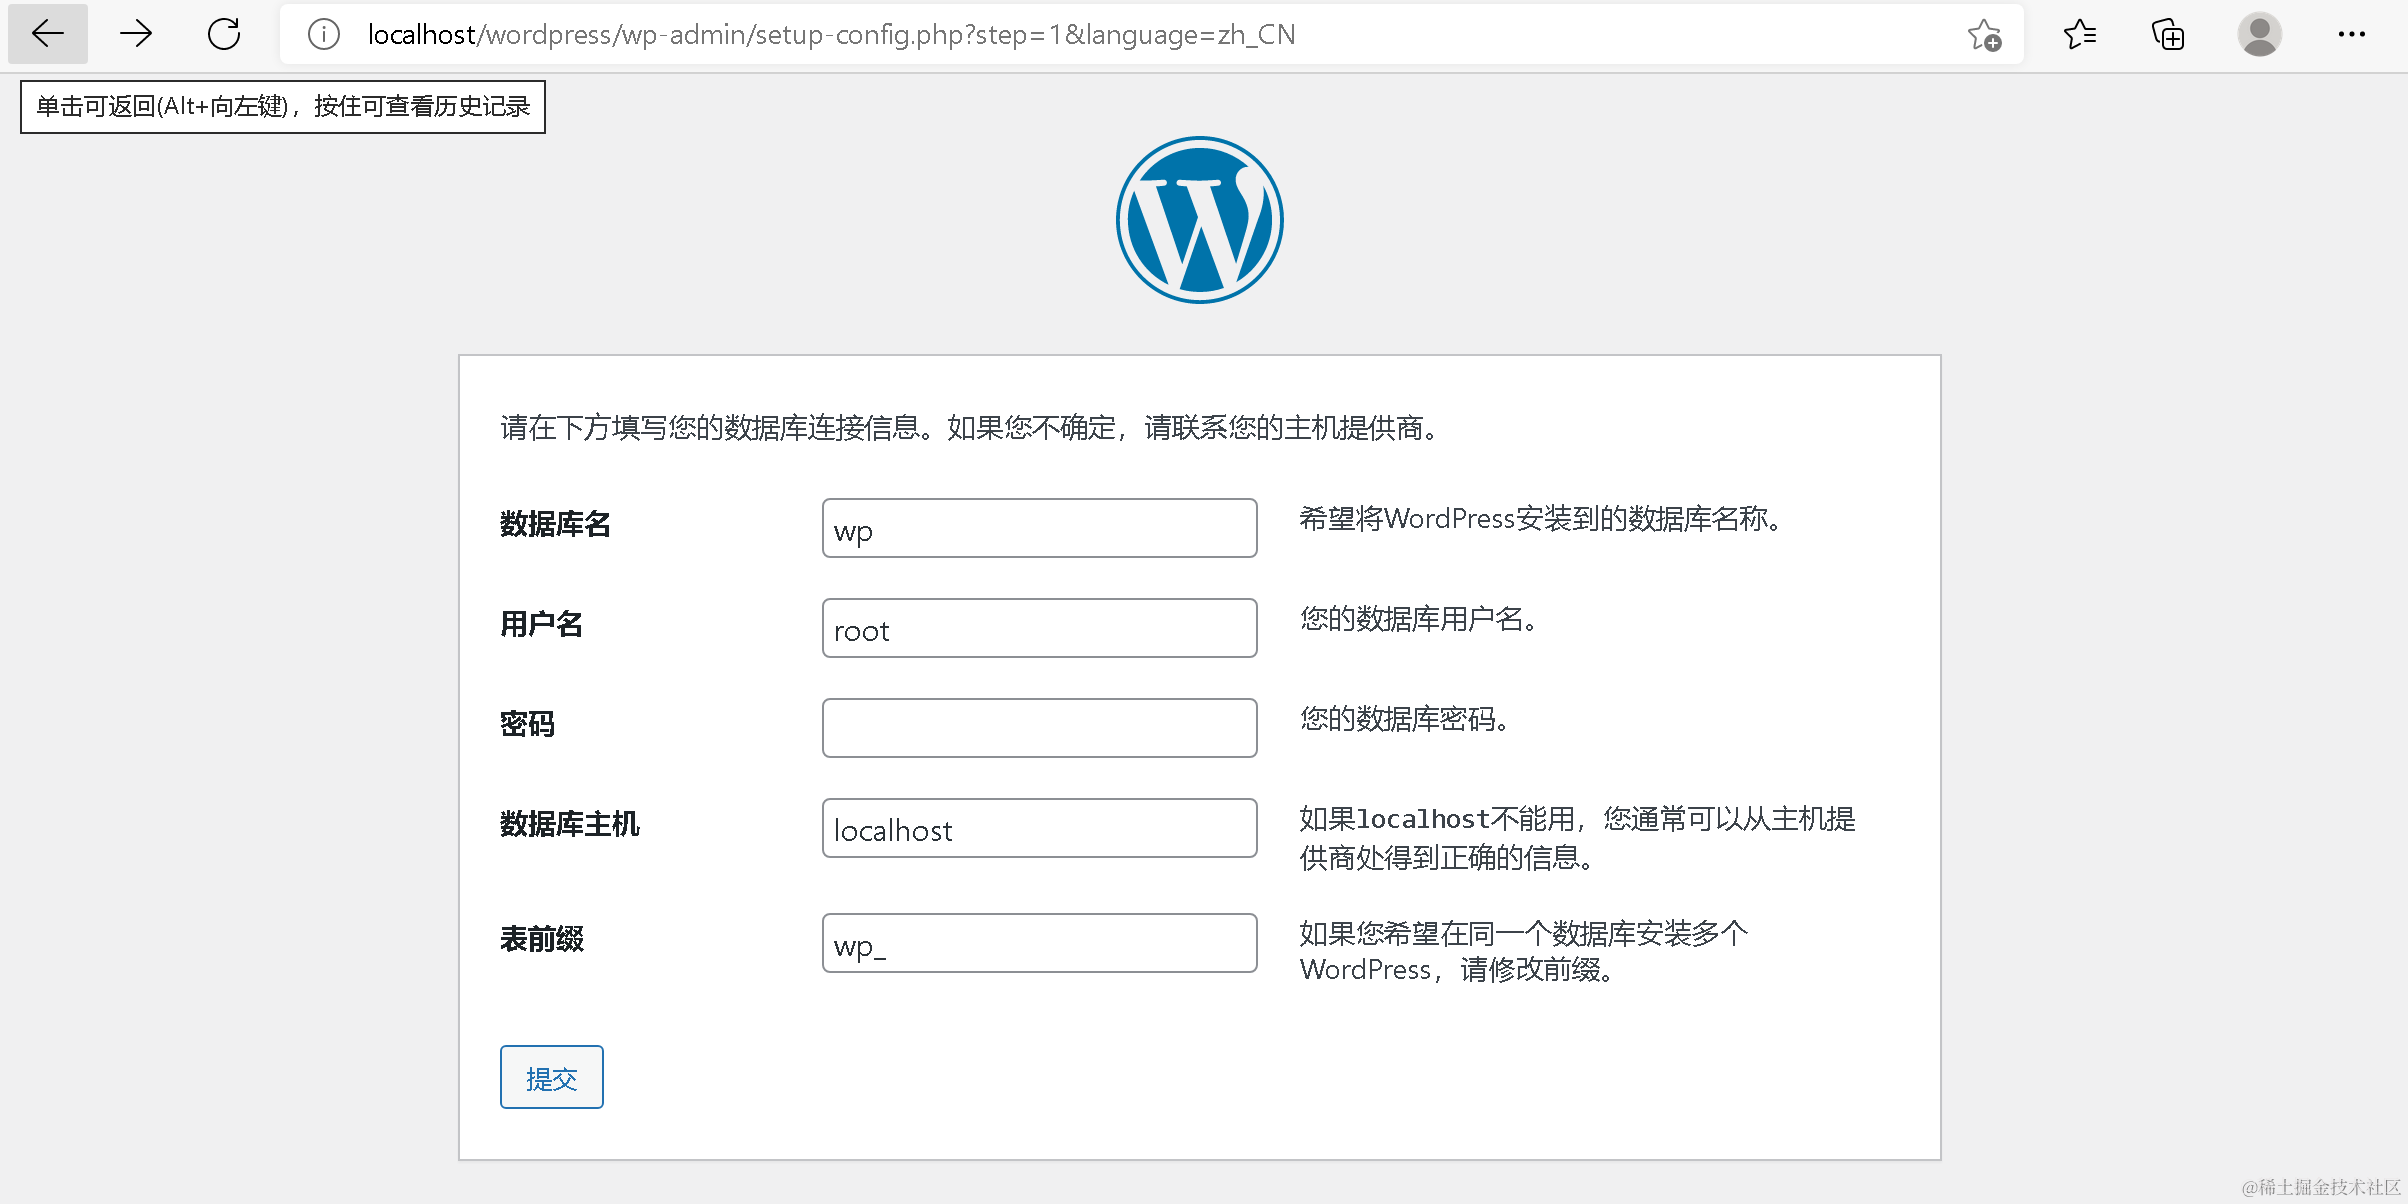The image size is (2408, 1204).
Task: Click the 表前缀 label text
Action: coord(541,939)
